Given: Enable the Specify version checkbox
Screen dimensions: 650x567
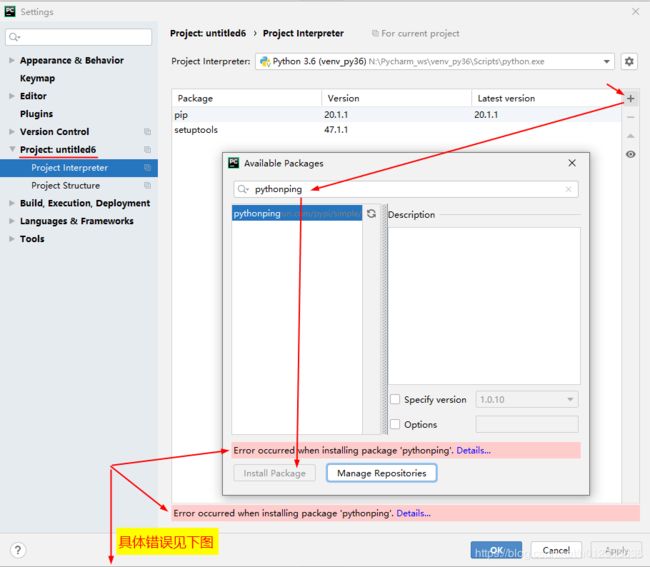Looking at the screenshot, I should tap(395, 399).
